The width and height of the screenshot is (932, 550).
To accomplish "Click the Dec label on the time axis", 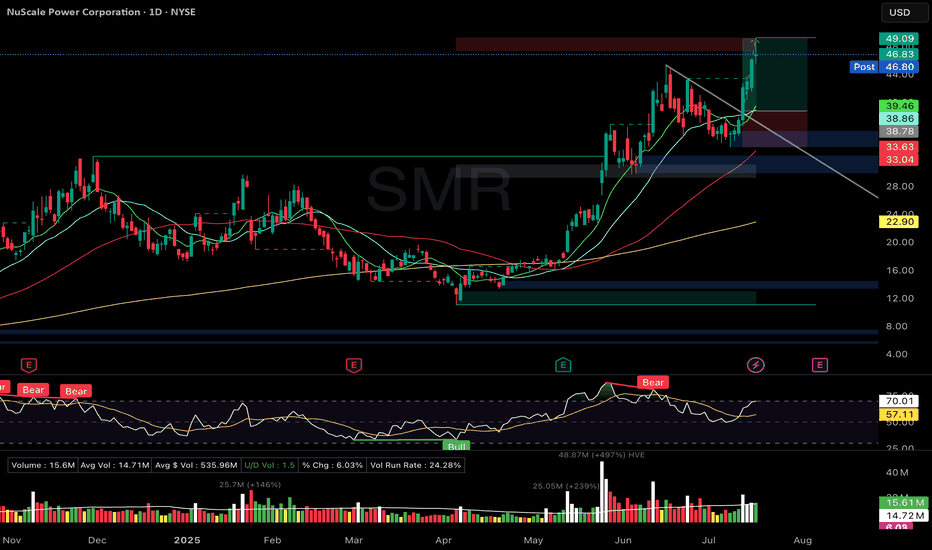I will pos(97,540).
